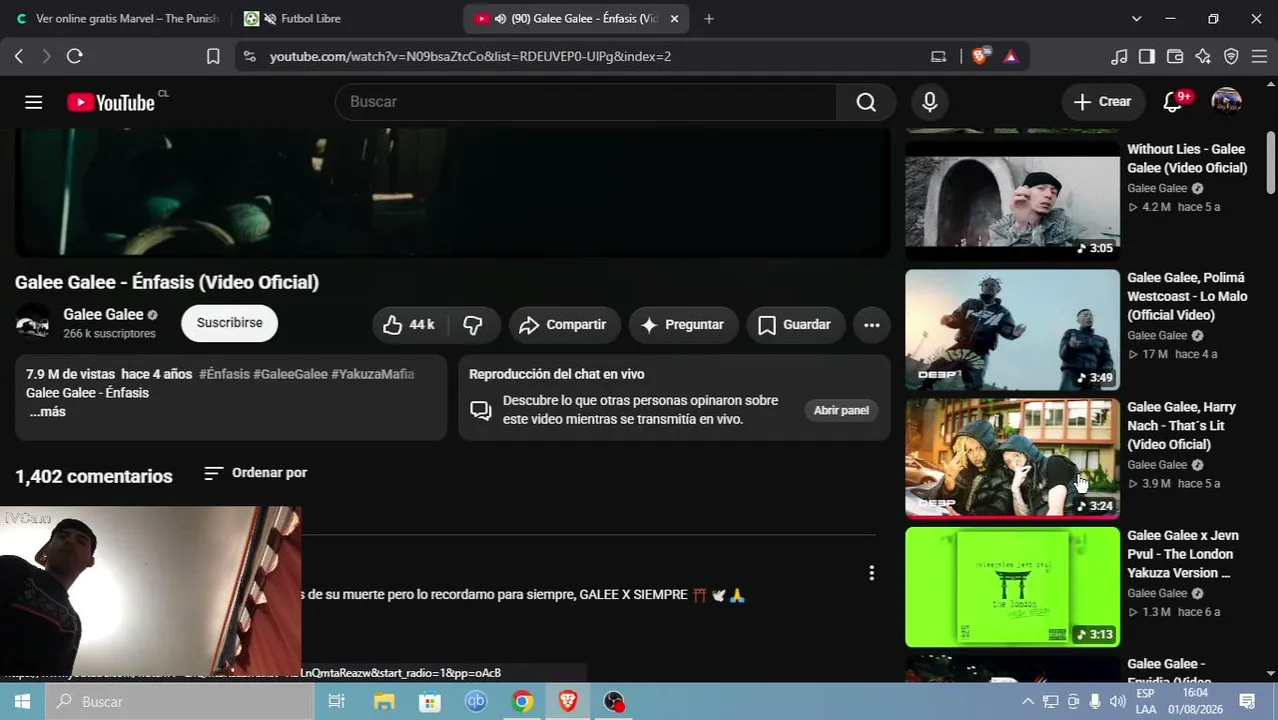This screenshot has height=720, width=1278.
Task: Visit the Galee Galee channel name link
Action: click(x=103, y=314)
